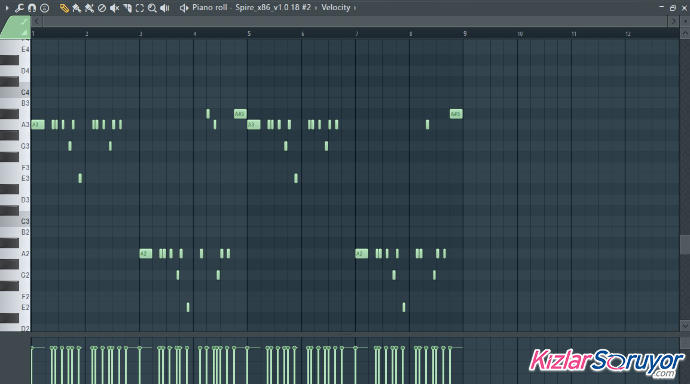The image size is (690, 384).
Task: Toggle the magnet snap options
Action: pyautogui.click(x=32, y=8)
